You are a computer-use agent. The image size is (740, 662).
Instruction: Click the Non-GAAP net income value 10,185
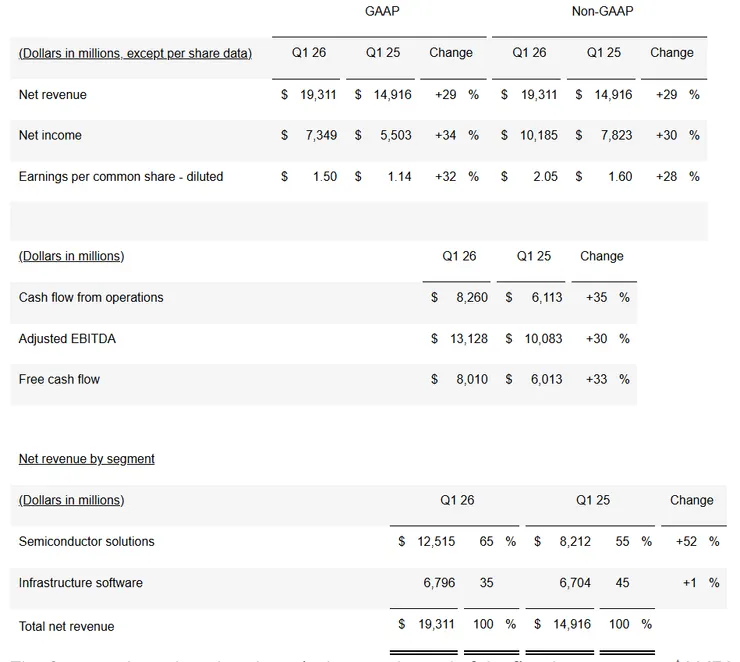[538, 135]
